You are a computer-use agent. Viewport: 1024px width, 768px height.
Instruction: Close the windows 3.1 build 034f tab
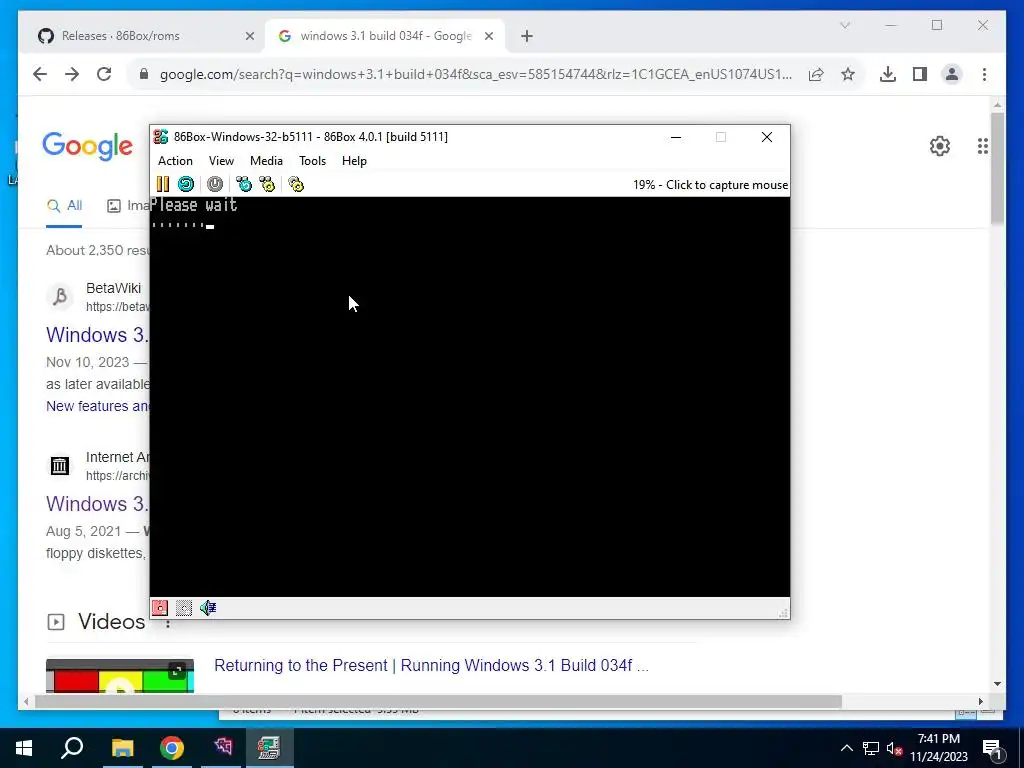click(x=488, y=36)
